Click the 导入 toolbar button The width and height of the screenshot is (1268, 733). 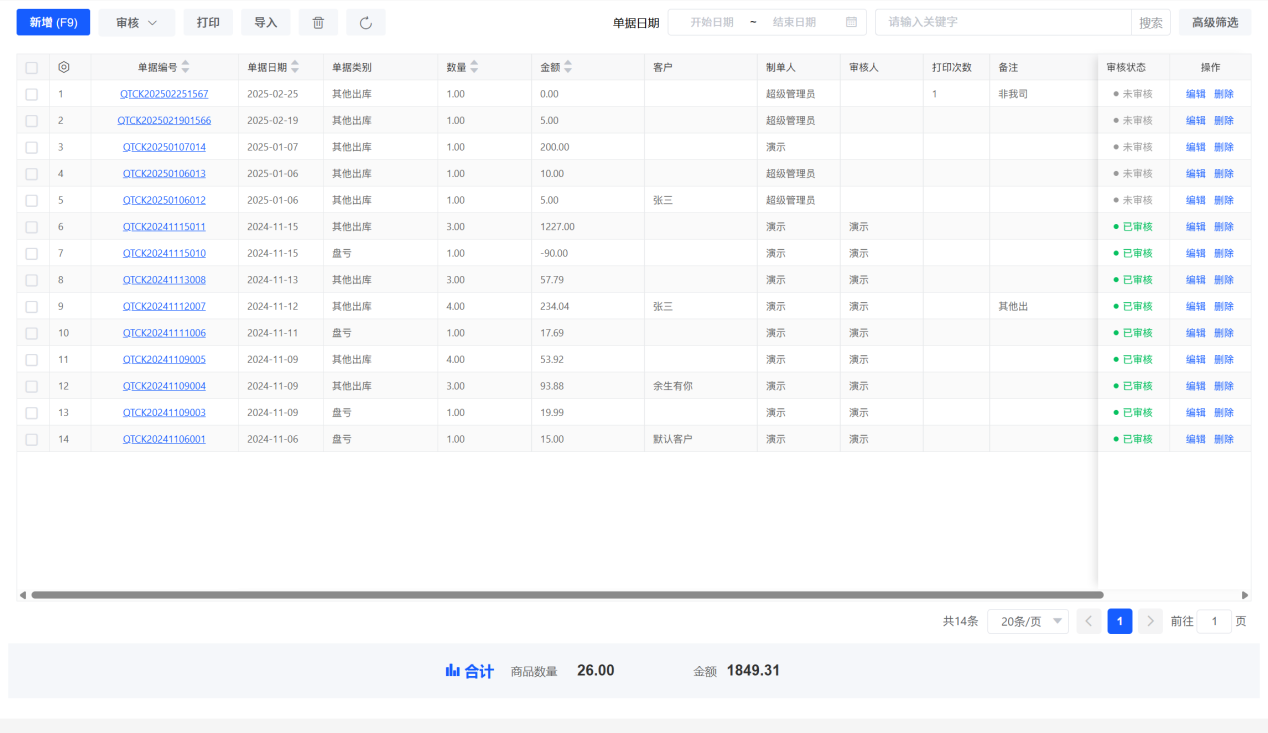click(x=265, y=23)
